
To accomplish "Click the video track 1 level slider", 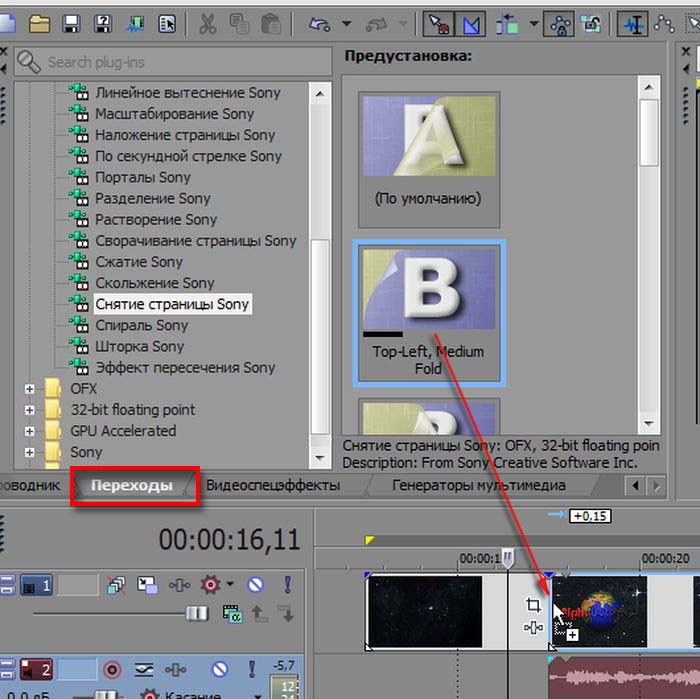I will coord(196,612).
